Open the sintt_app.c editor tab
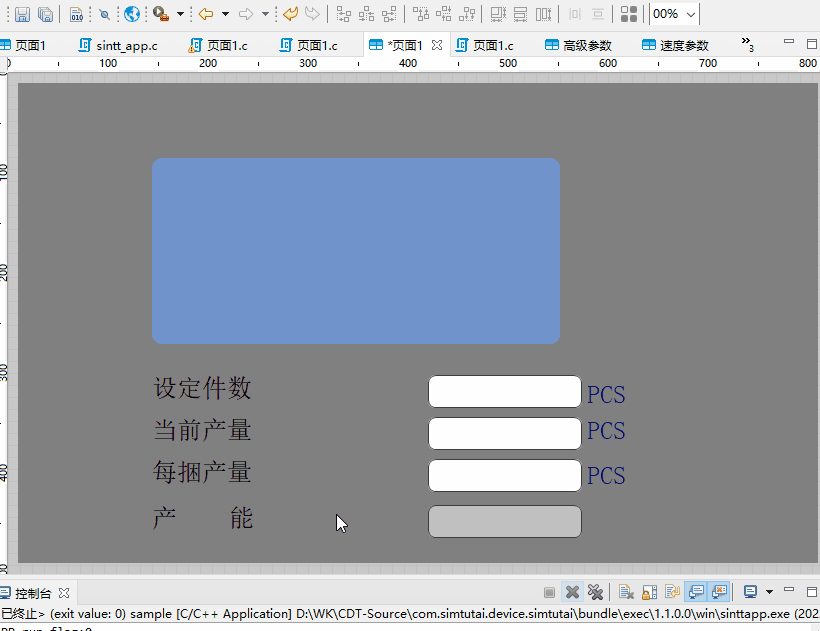The width and height of the screenshot is (820, 631). [x=117, y=44]
